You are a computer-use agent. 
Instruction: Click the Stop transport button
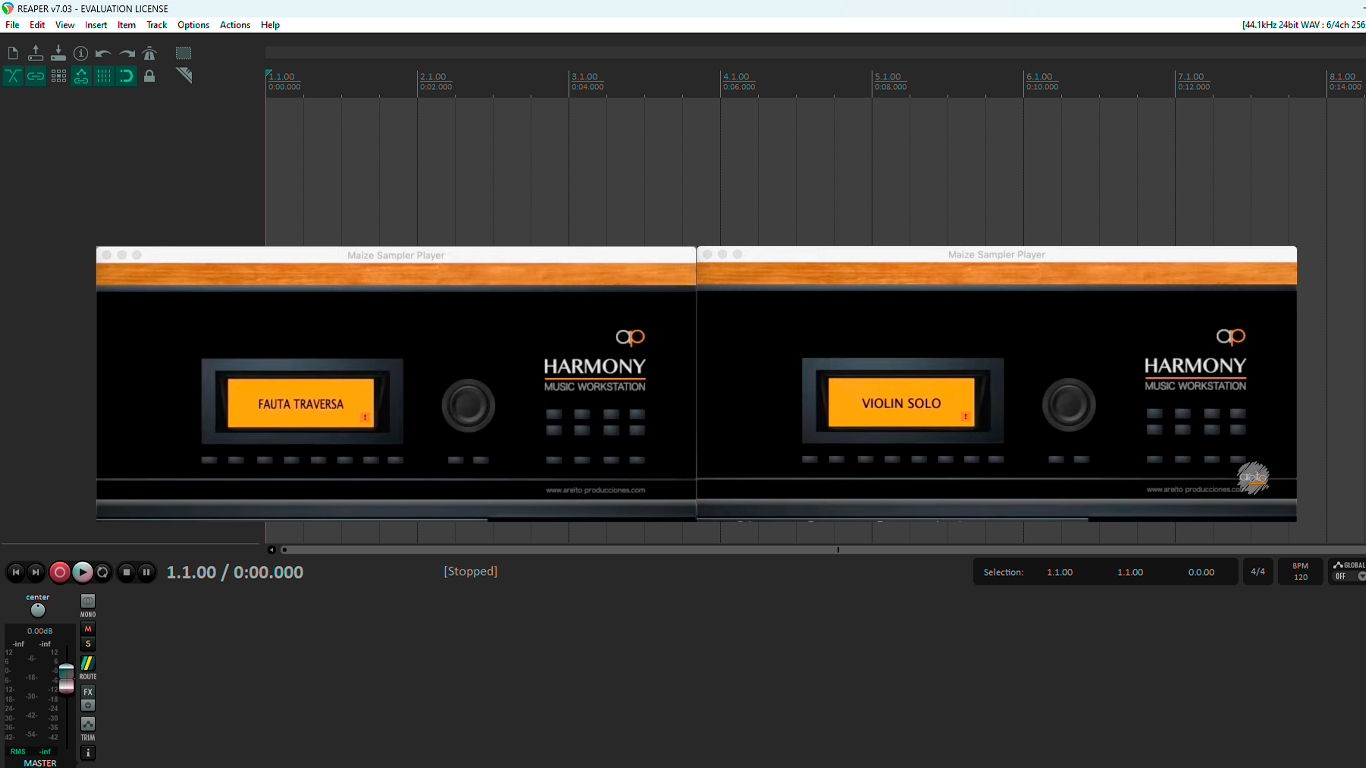coord(126,572)
